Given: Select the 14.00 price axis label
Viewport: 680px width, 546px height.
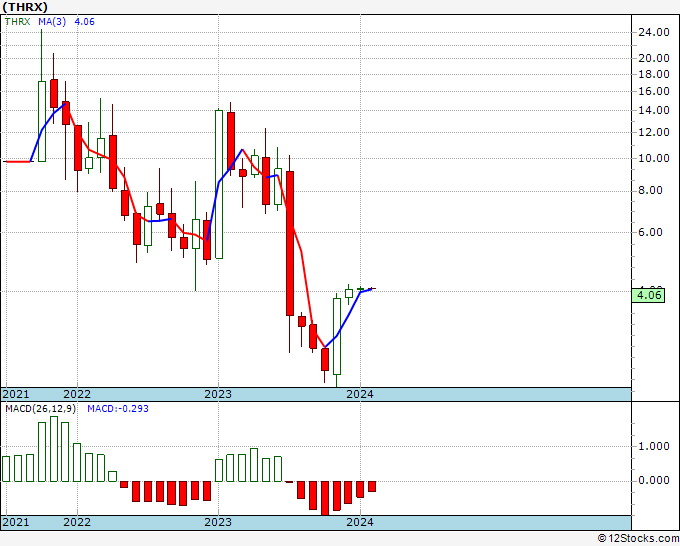Looking at the screenshot, I should pos(654,110).
